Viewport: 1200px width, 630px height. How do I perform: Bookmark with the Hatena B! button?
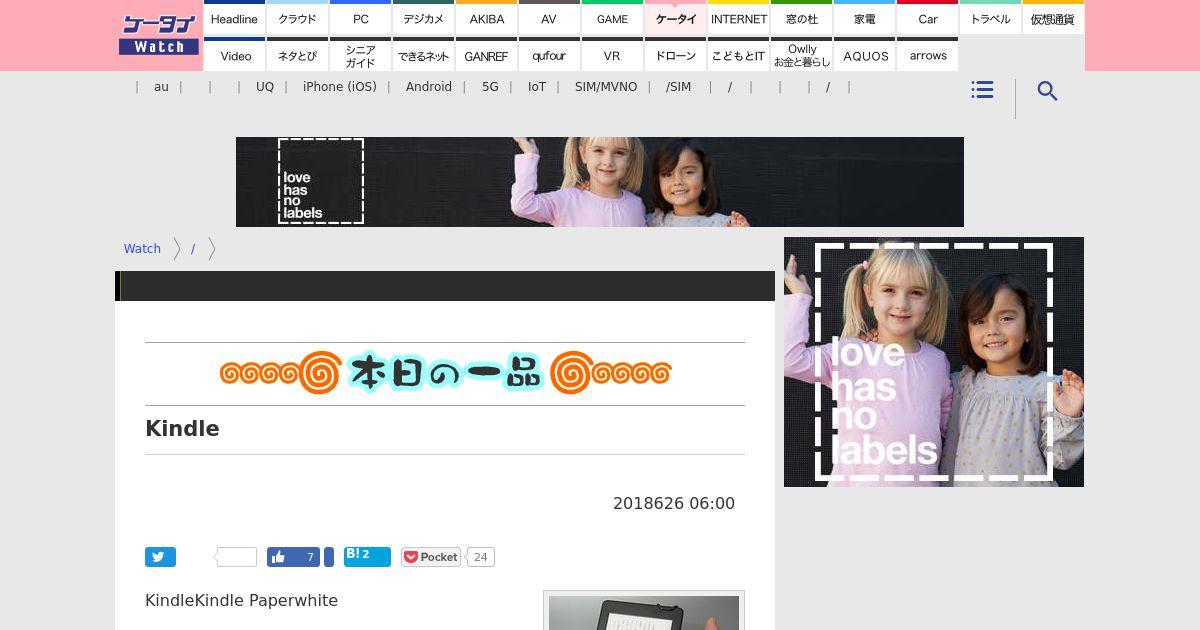pos(367,557)
